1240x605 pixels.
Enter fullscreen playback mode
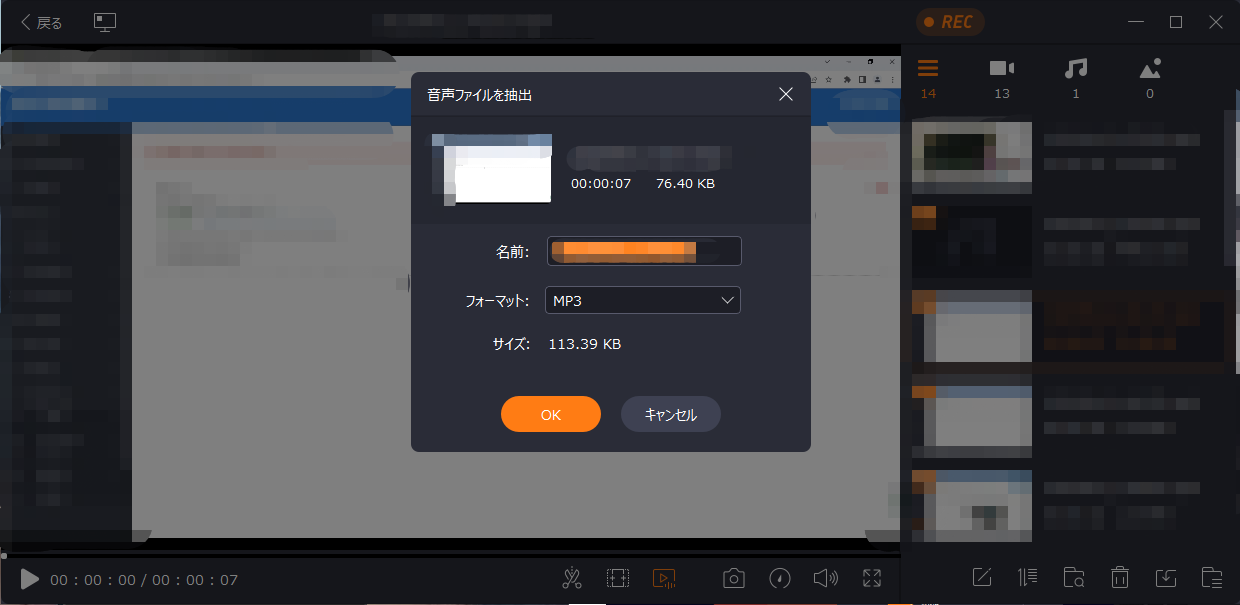tap(871, 578)
